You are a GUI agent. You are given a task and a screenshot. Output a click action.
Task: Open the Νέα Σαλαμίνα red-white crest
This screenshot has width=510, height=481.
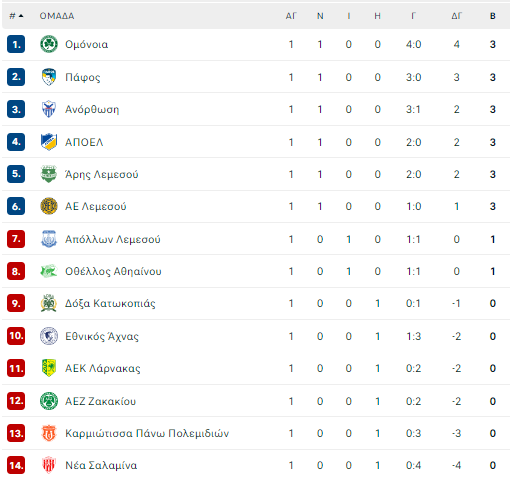coord(49,465)
